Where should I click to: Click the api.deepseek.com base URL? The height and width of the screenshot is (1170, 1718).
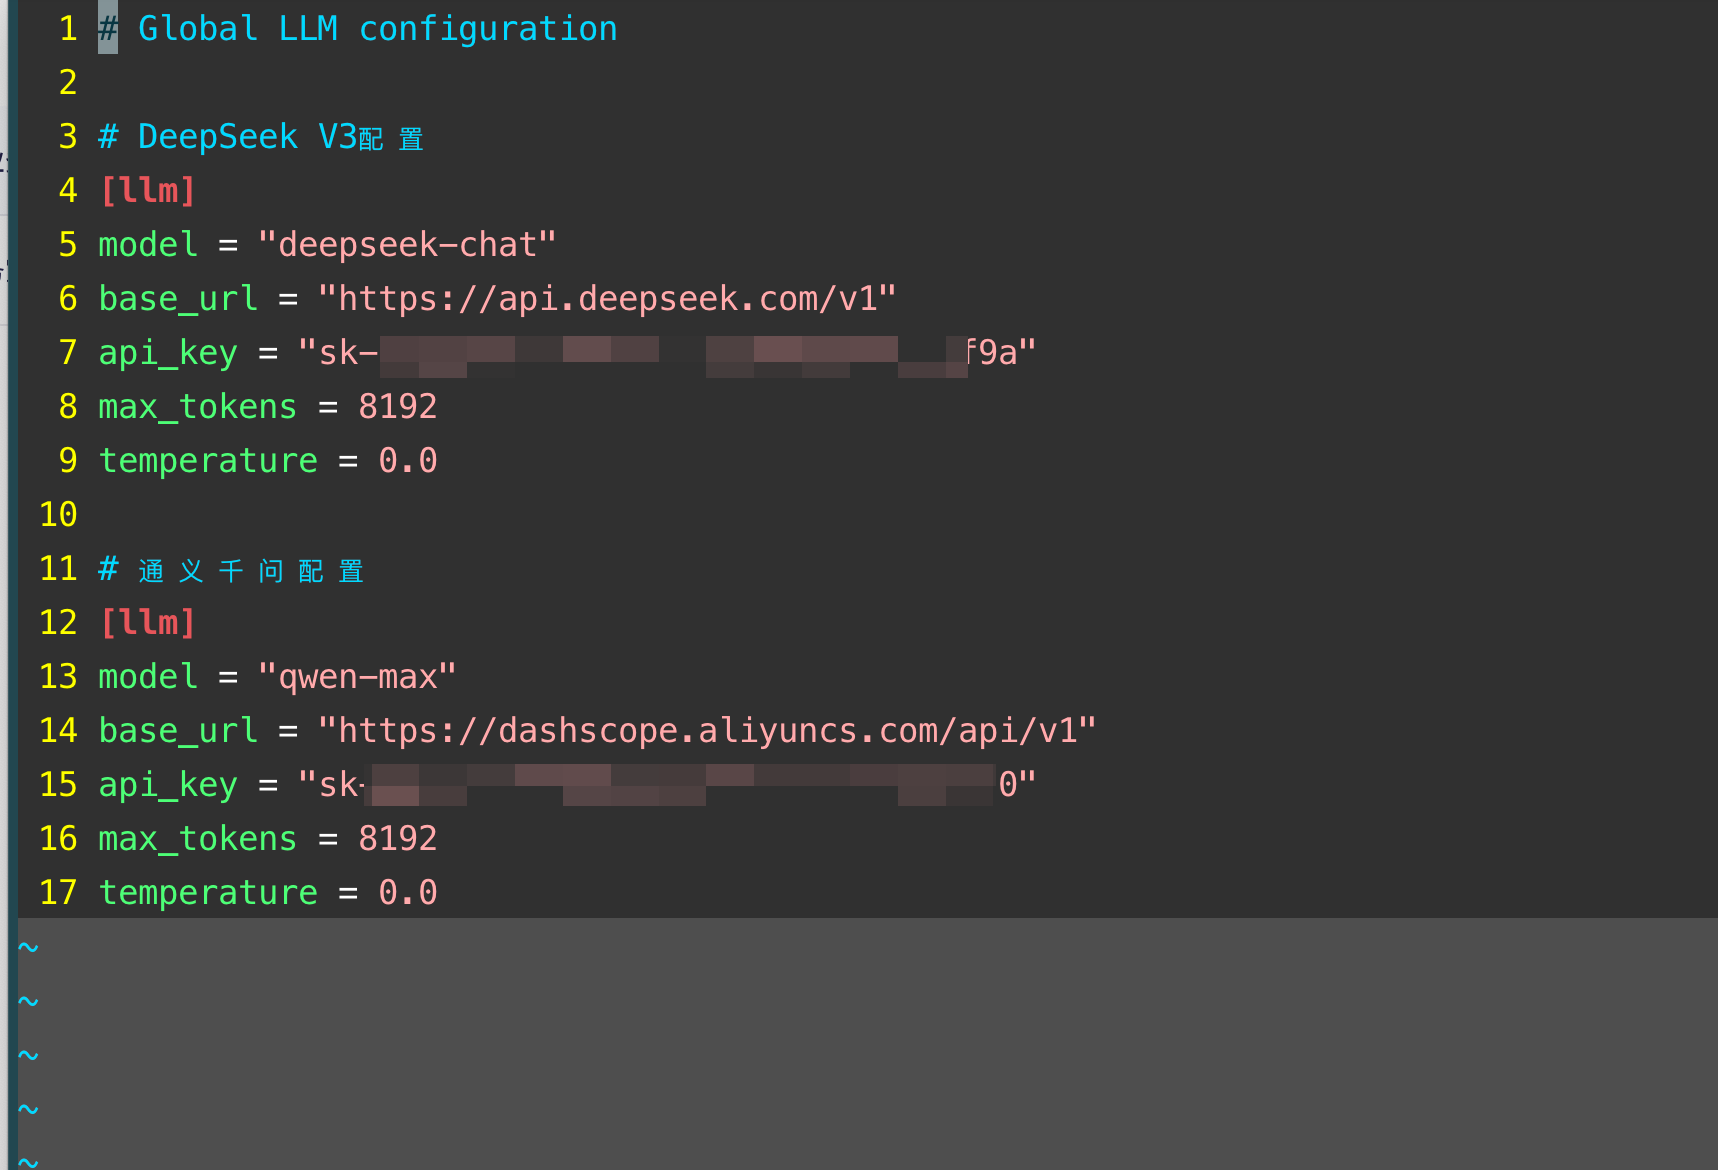pyautogui.click(x=607, y=299)
